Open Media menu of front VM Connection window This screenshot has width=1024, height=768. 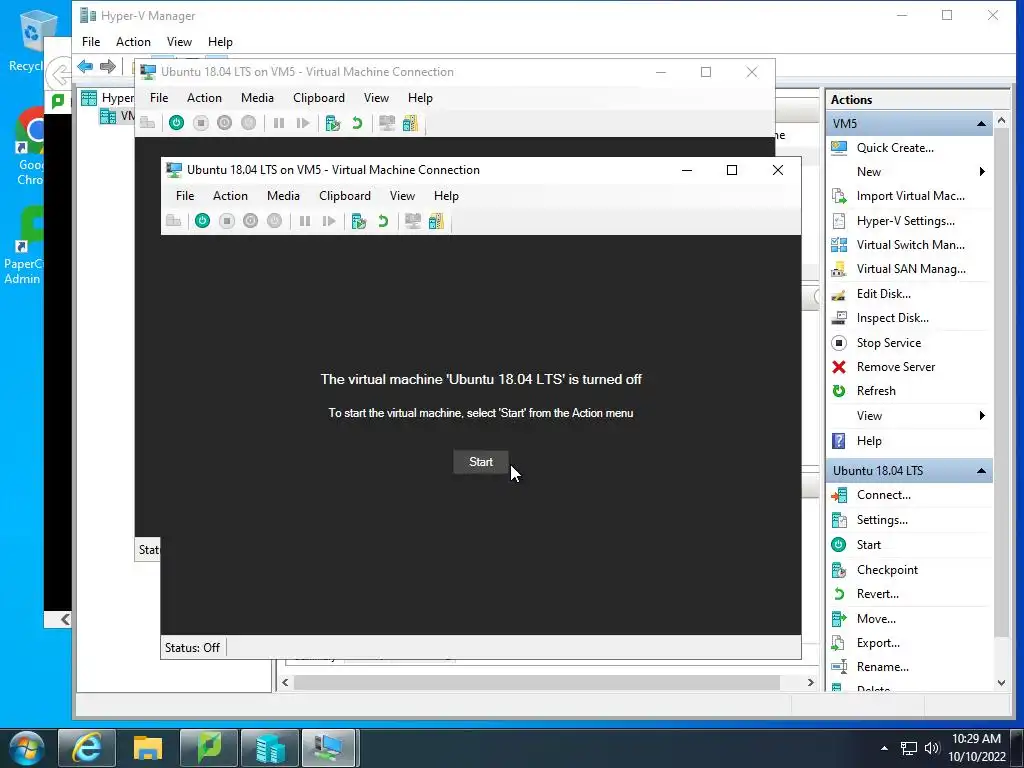(283, 196)
